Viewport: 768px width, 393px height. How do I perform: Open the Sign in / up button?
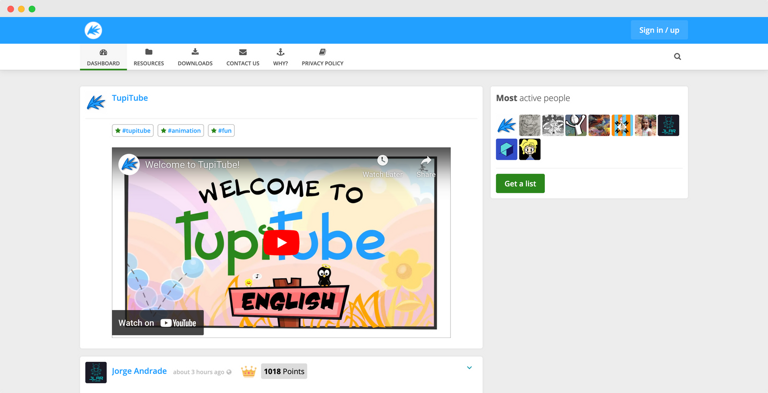[x=659, y=30]
